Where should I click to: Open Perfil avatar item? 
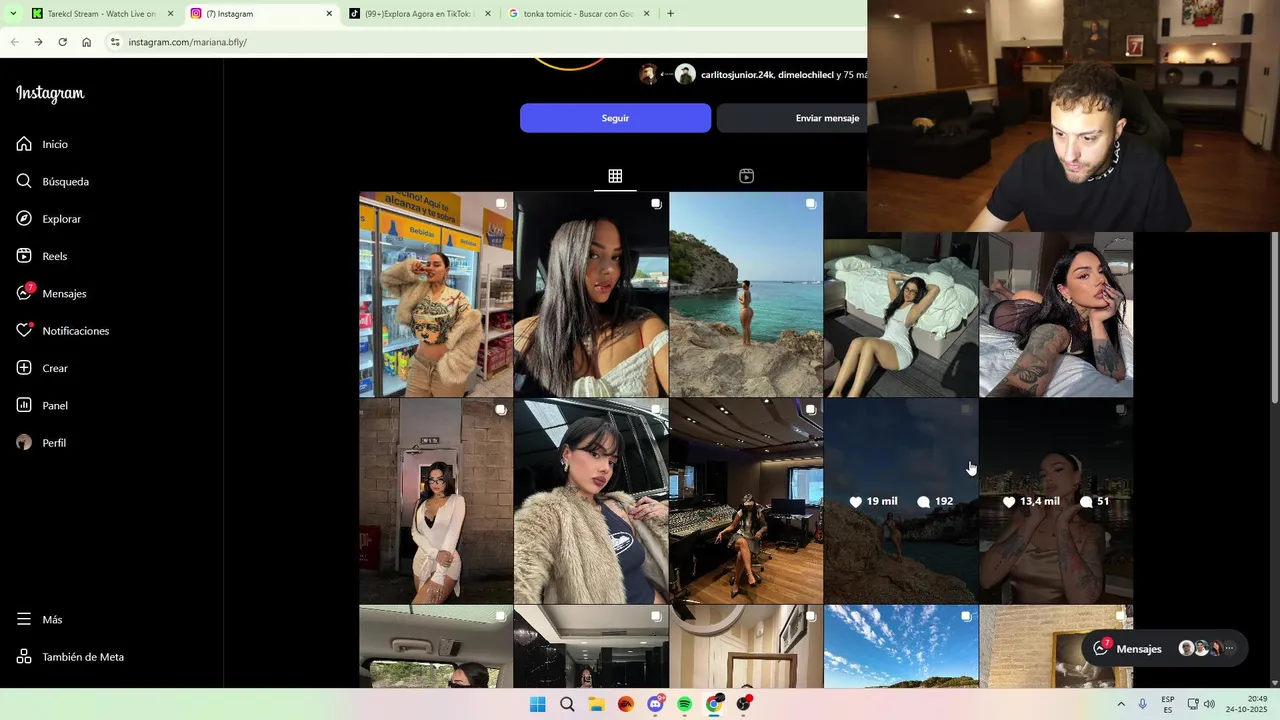click(41, 443)
